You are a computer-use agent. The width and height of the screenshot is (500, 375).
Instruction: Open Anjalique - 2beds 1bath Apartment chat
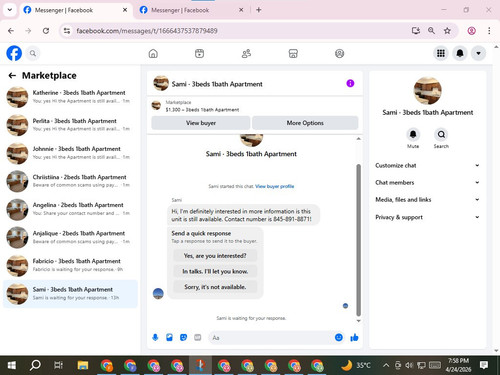(70, 237)
